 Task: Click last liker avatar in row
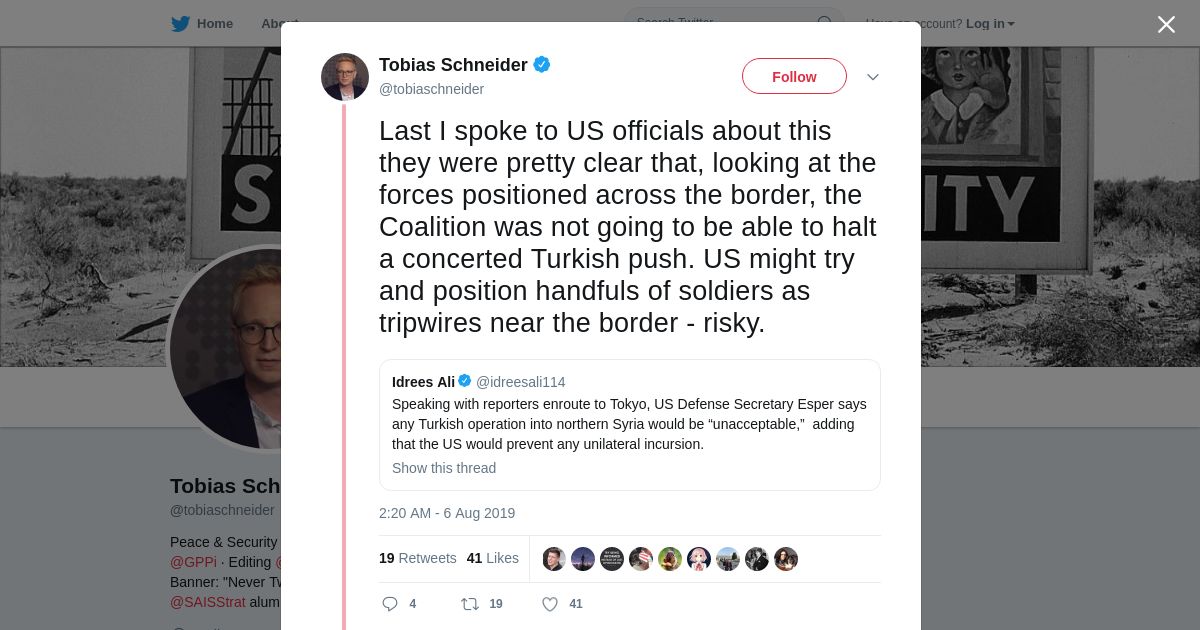[786, 559]
